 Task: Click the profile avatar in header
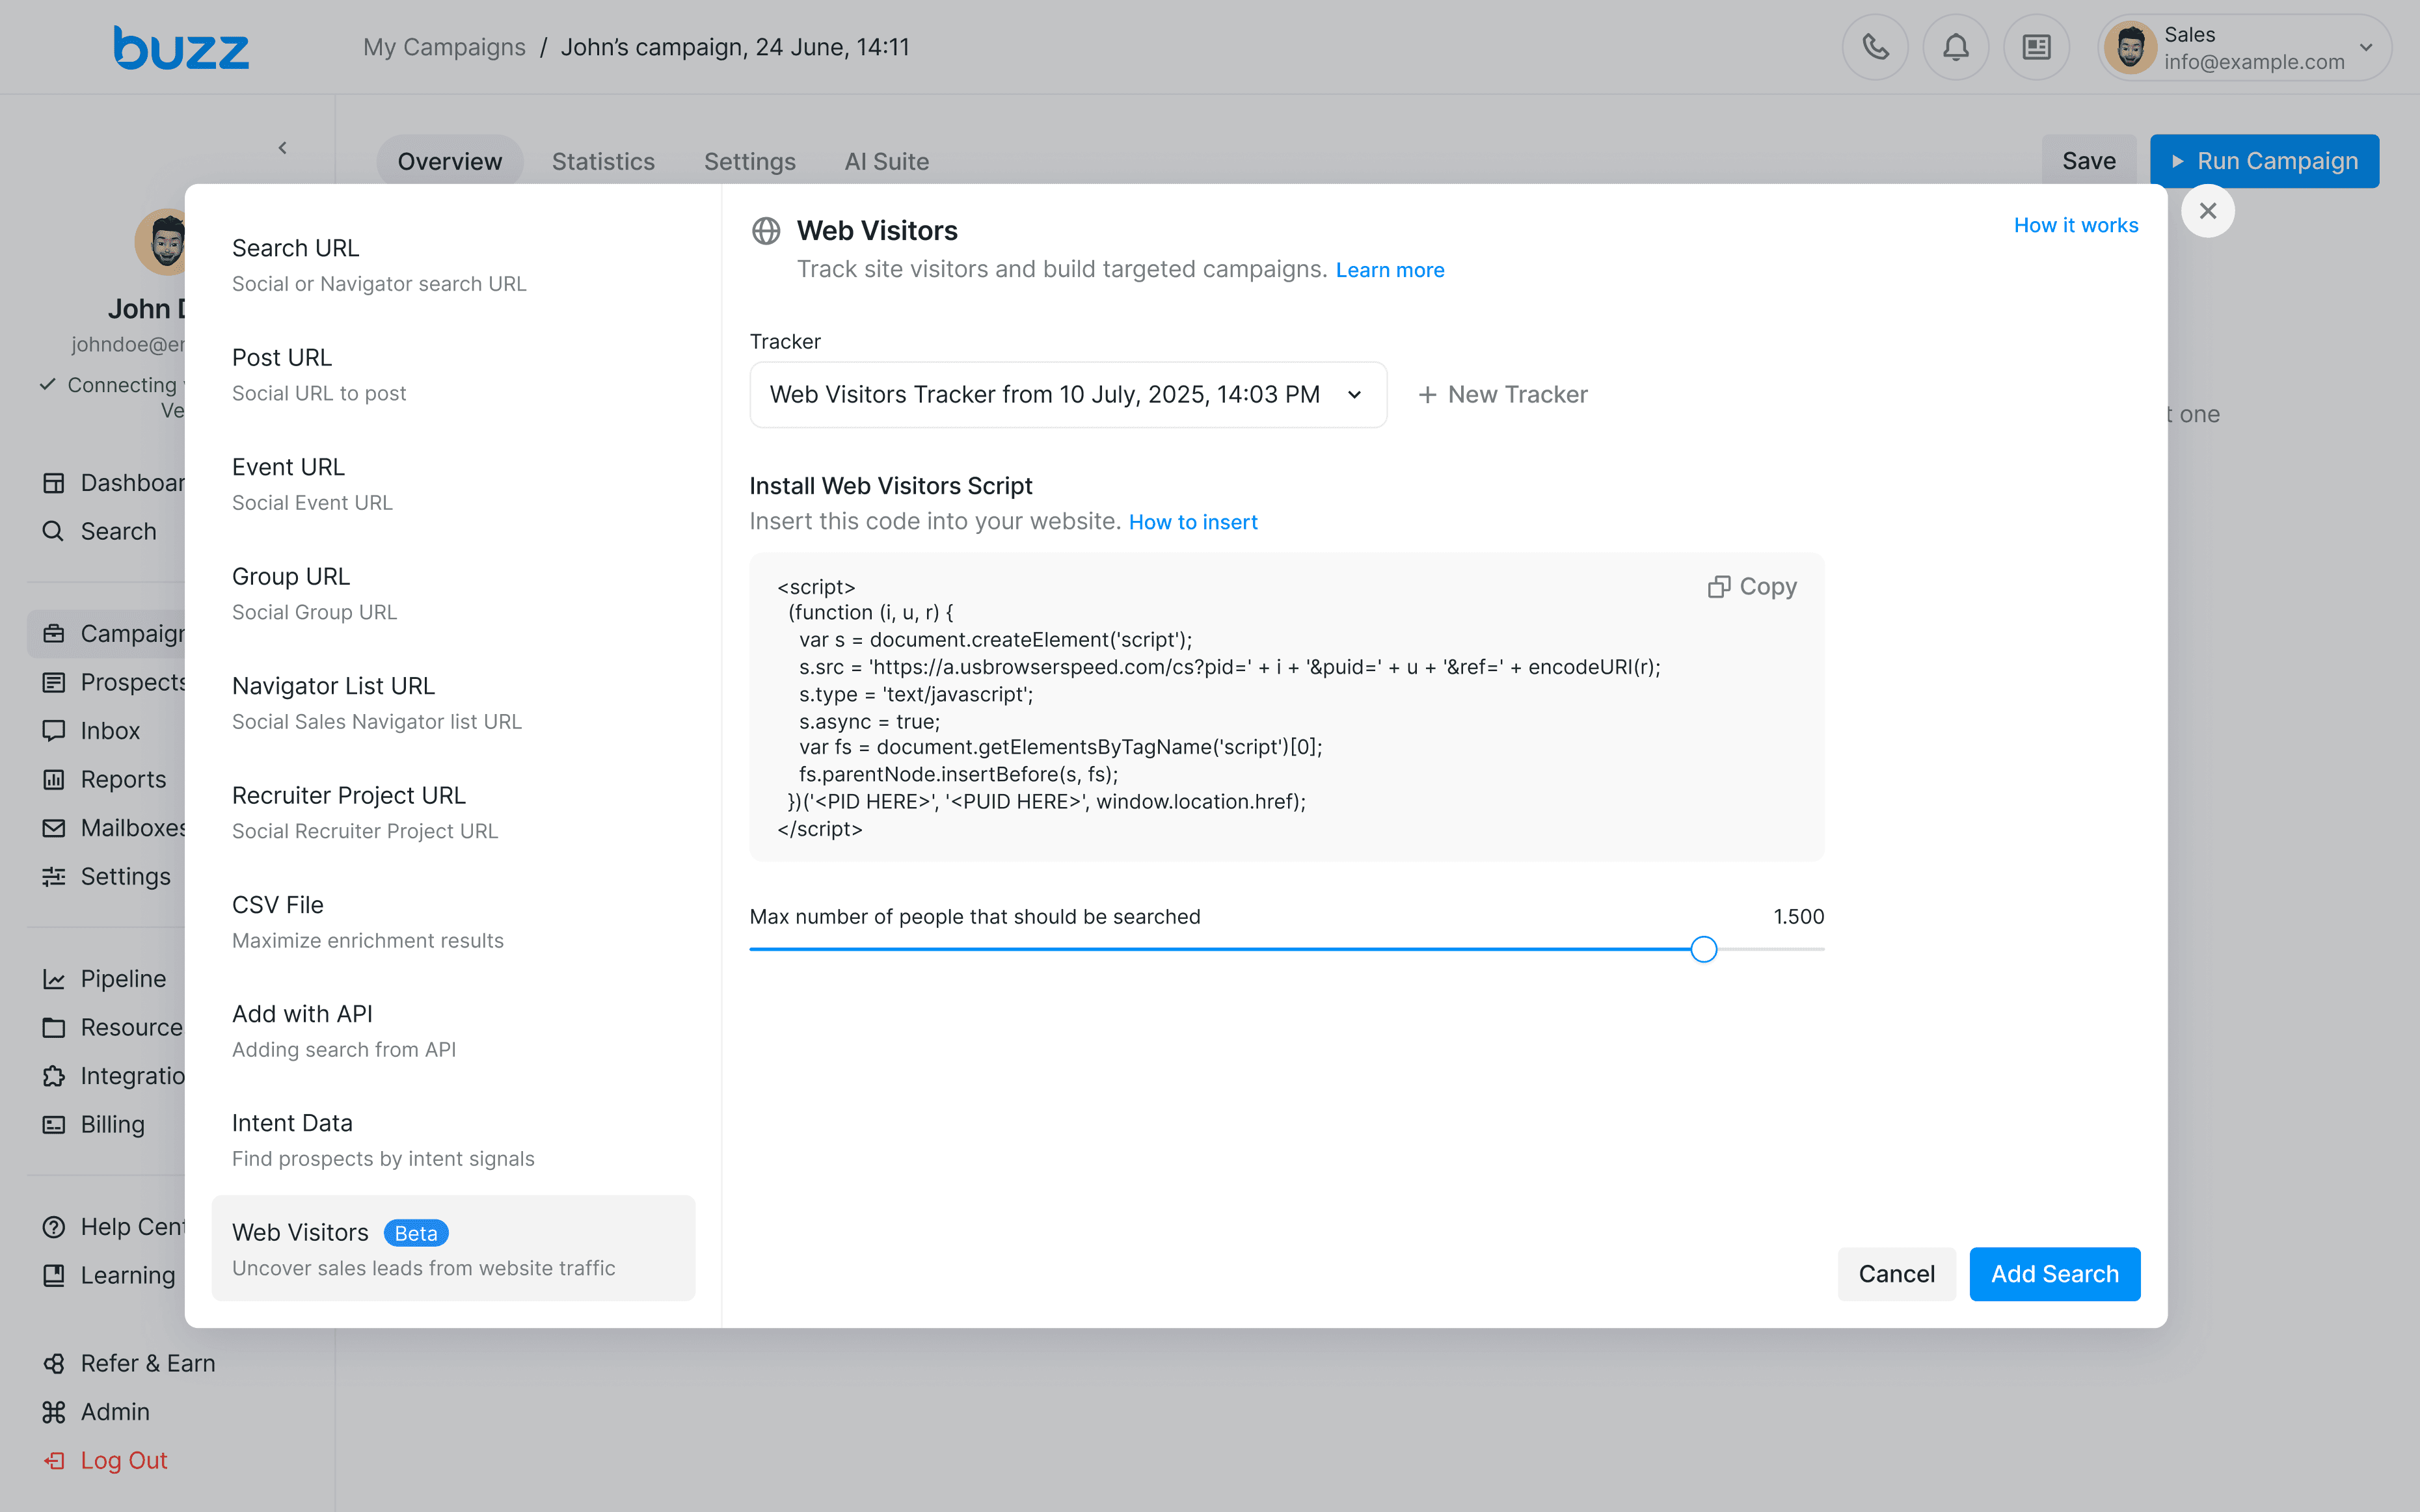[x=2130, y=47]
